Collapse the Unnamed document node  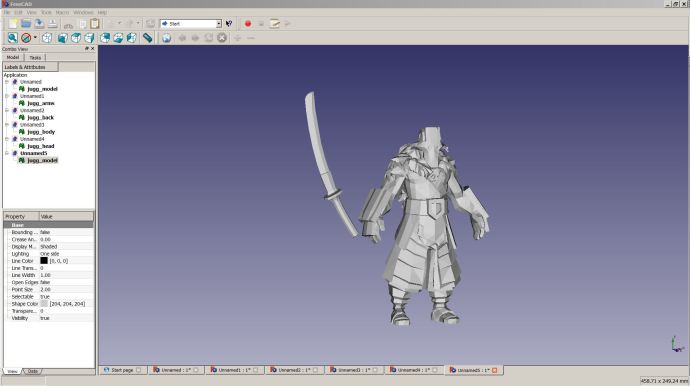pyautogui.click(x=7, y=82)
